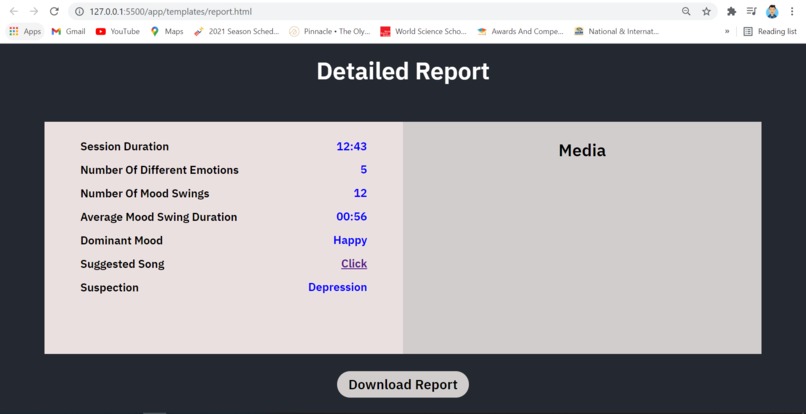Open the Awards And Compe bookmark

point(520,31)
